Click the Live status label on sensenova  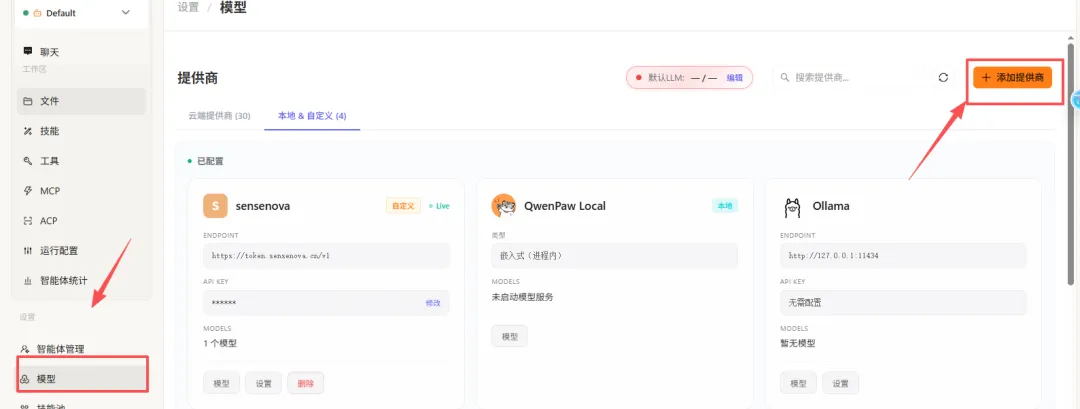pyautogui.click(x=439, y=206)
